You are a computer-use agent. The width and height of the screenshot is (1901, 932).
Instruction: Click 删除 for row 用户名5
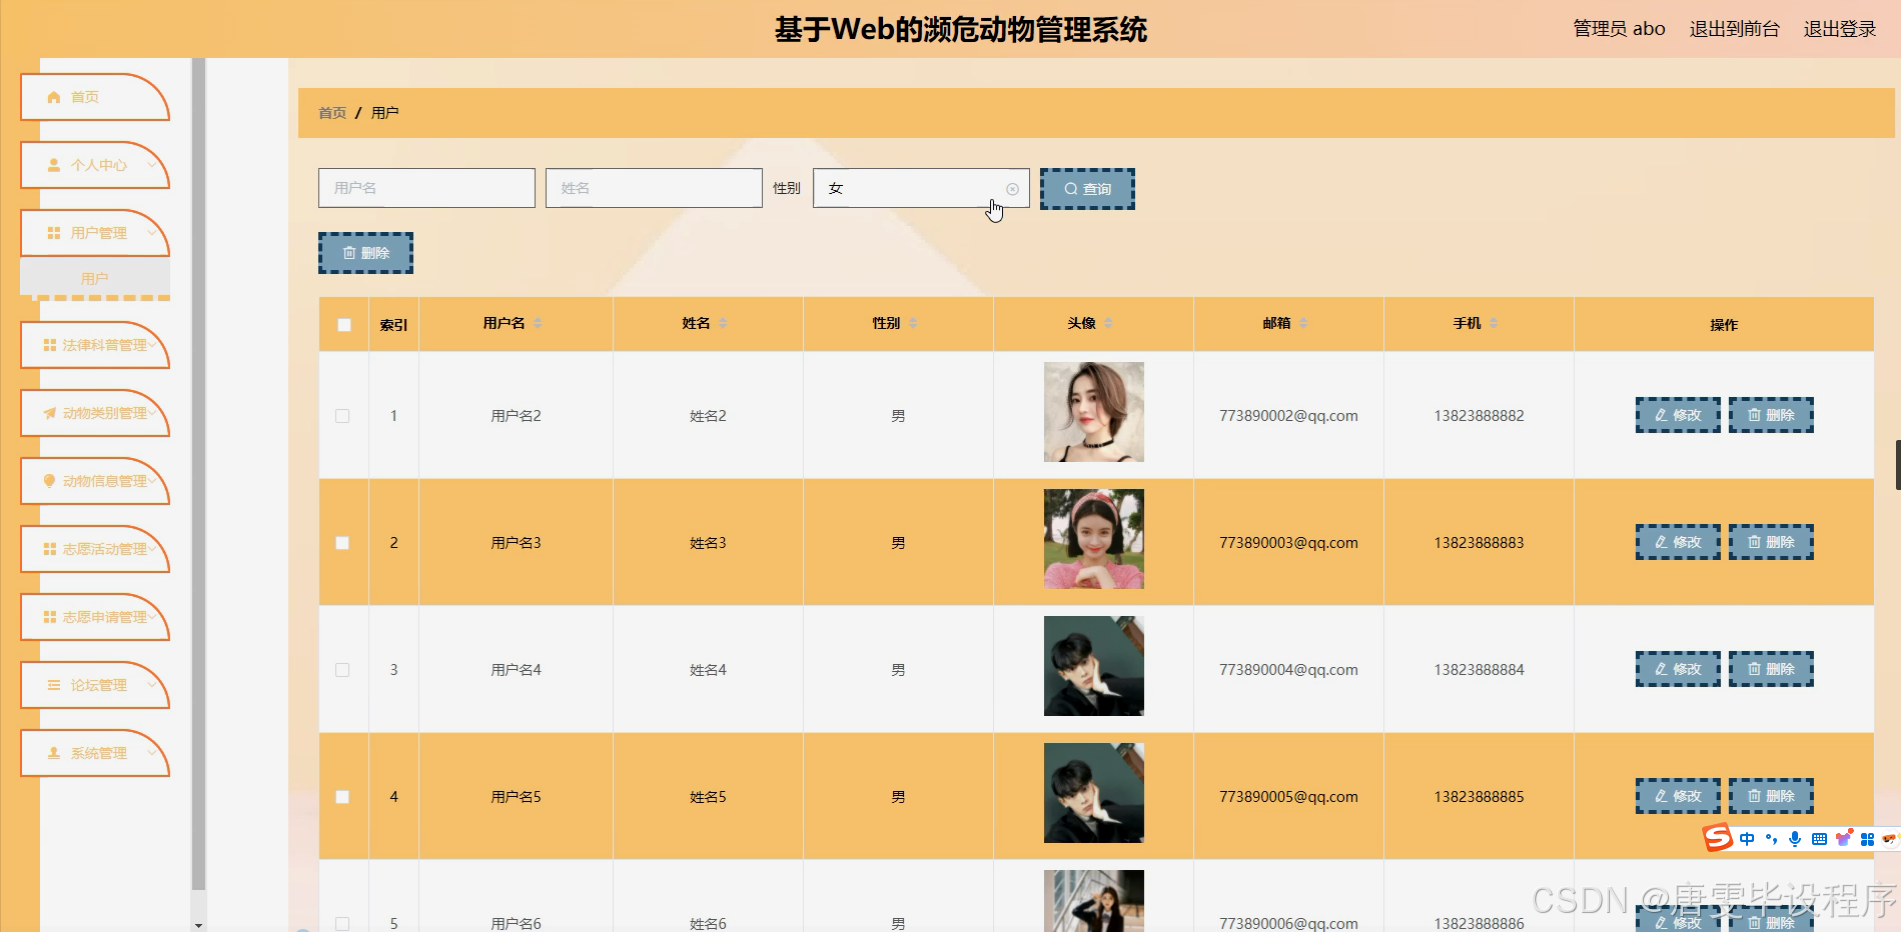click(x=1771, y=796)
